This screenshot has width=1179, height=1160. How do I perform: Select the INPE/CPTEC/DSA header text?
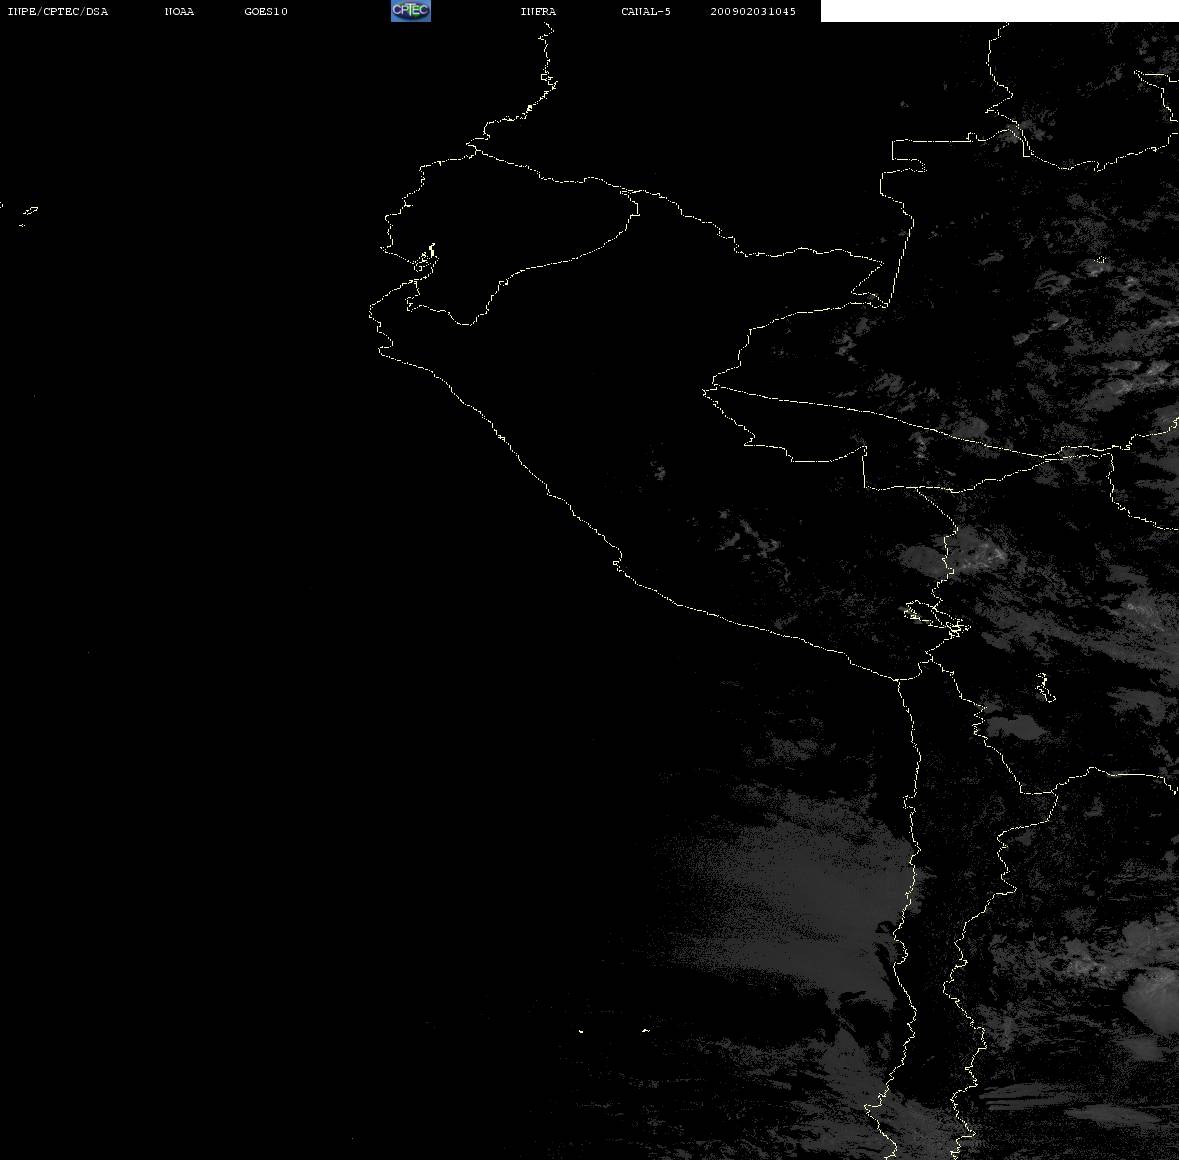(58, 11)
